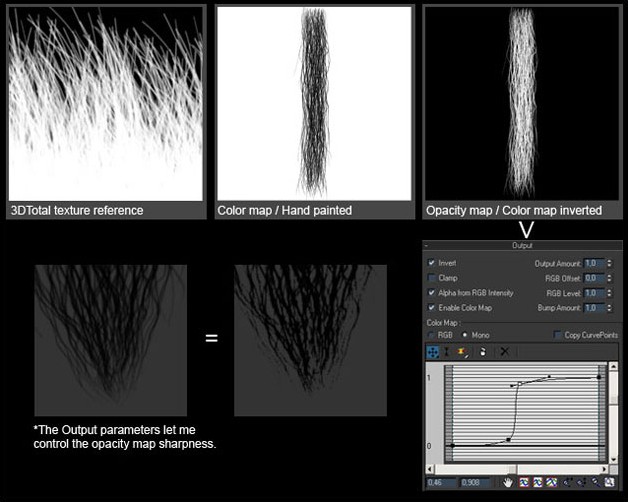This screenshot has height=502, width=628.
Task: Click the curve point Y value 0,908 field
Action: click(475, 482)
